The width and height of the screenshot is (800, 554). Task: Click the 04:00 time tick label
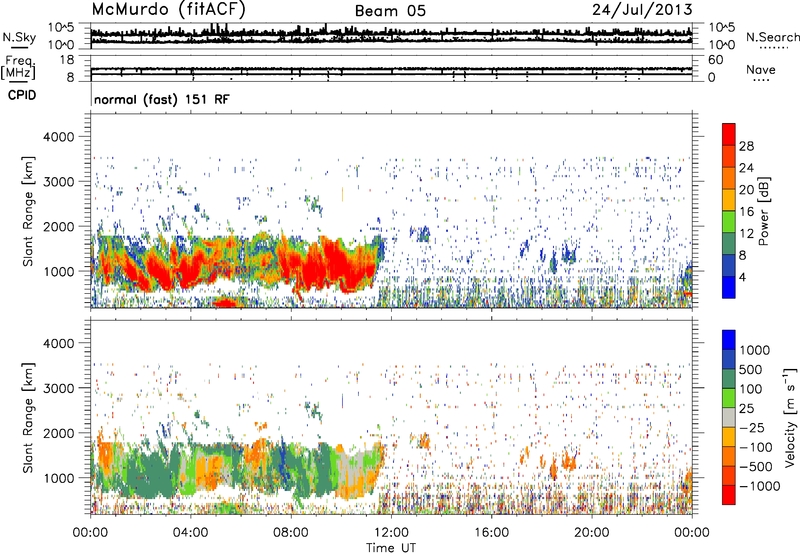click(x=190, y=533)
